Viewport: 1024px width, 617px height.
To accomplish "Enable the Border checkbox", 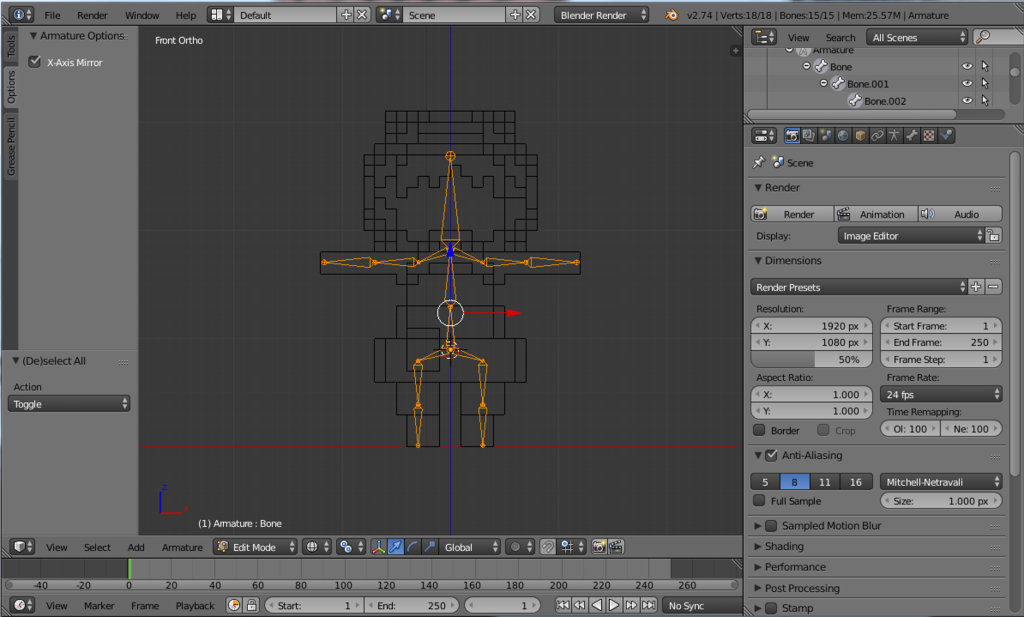I will [x=760, y=430].
